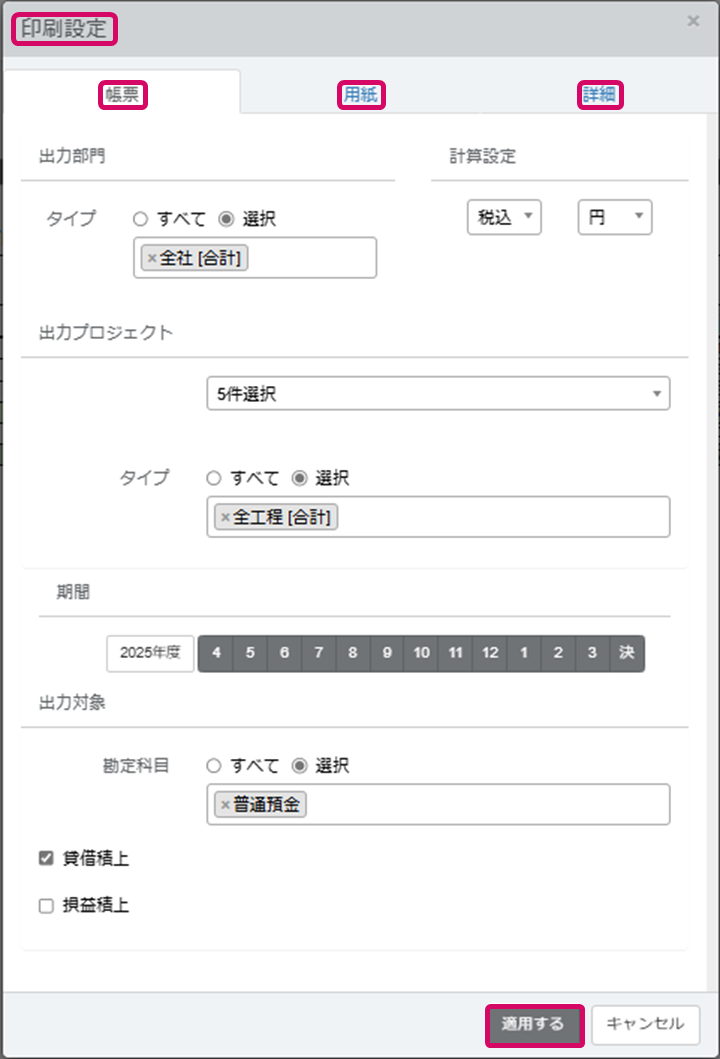Toggle month 12 in the period selector

pos(490,653)
